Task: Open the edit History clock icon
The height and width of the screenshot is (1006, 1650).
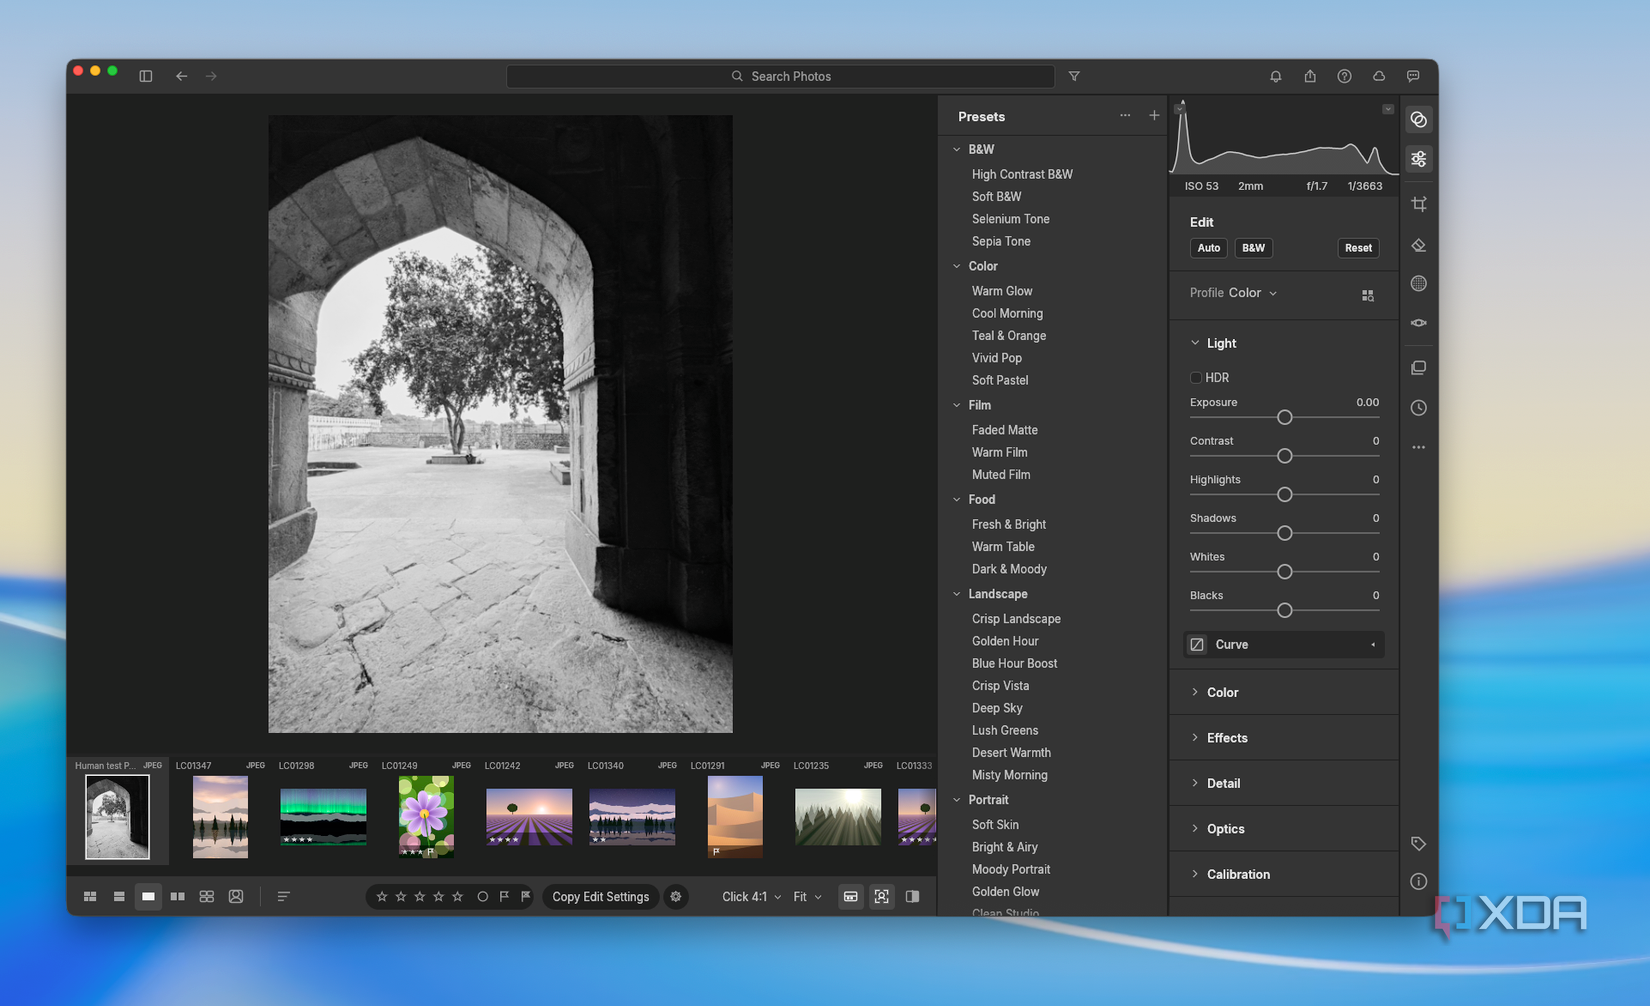Action: [x=1418, y=408]
